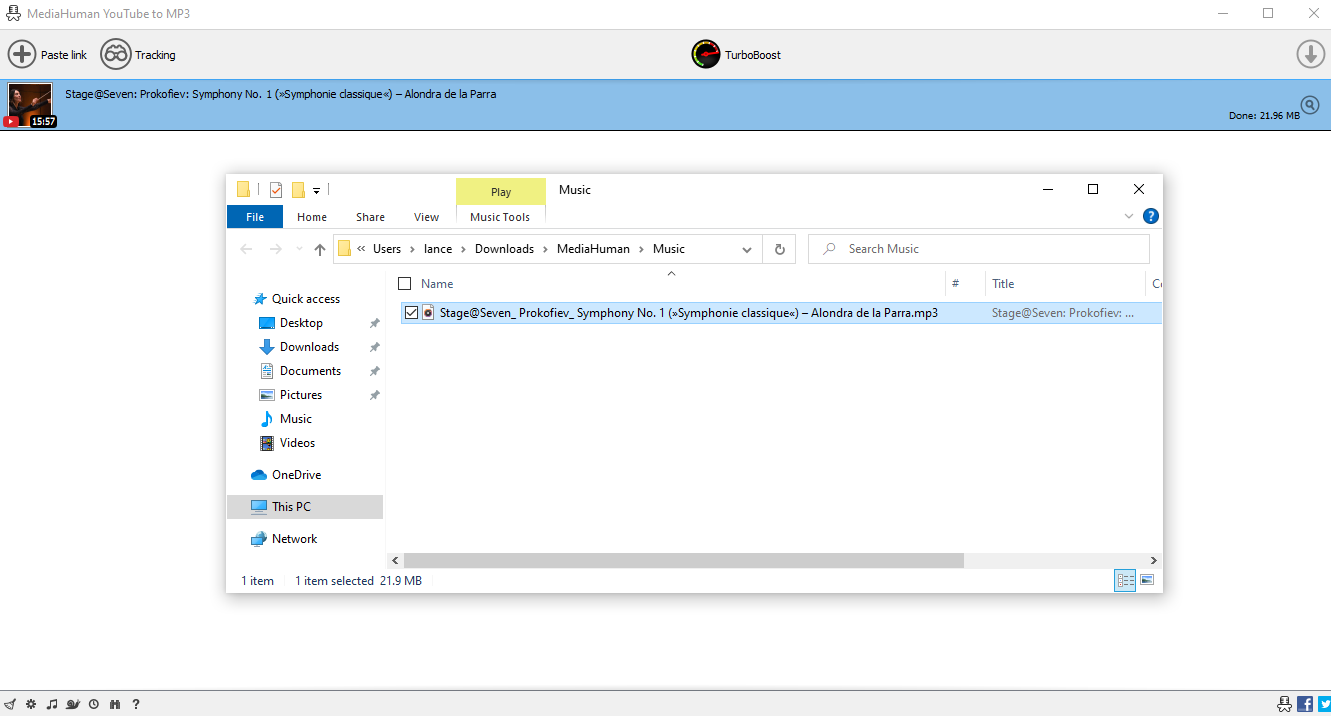This screenshot has width=1331, height=716.
Task: Click New folder icon in Explorer title bar
Action: (298, 190)
